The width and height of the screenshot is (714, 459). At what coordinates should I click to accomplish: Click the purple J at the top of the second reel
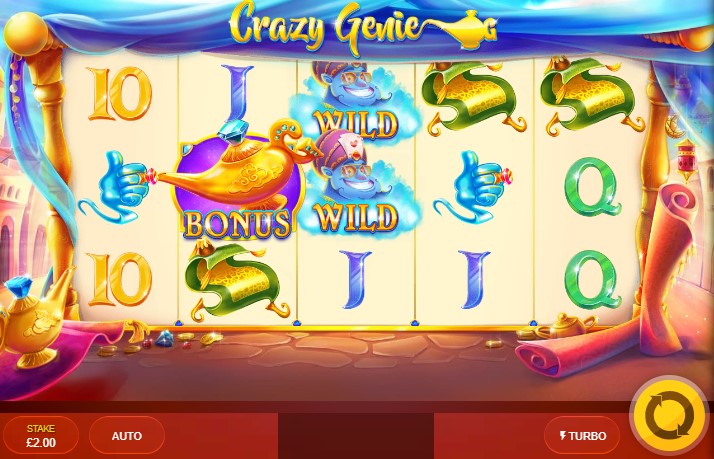coord(237,93)
